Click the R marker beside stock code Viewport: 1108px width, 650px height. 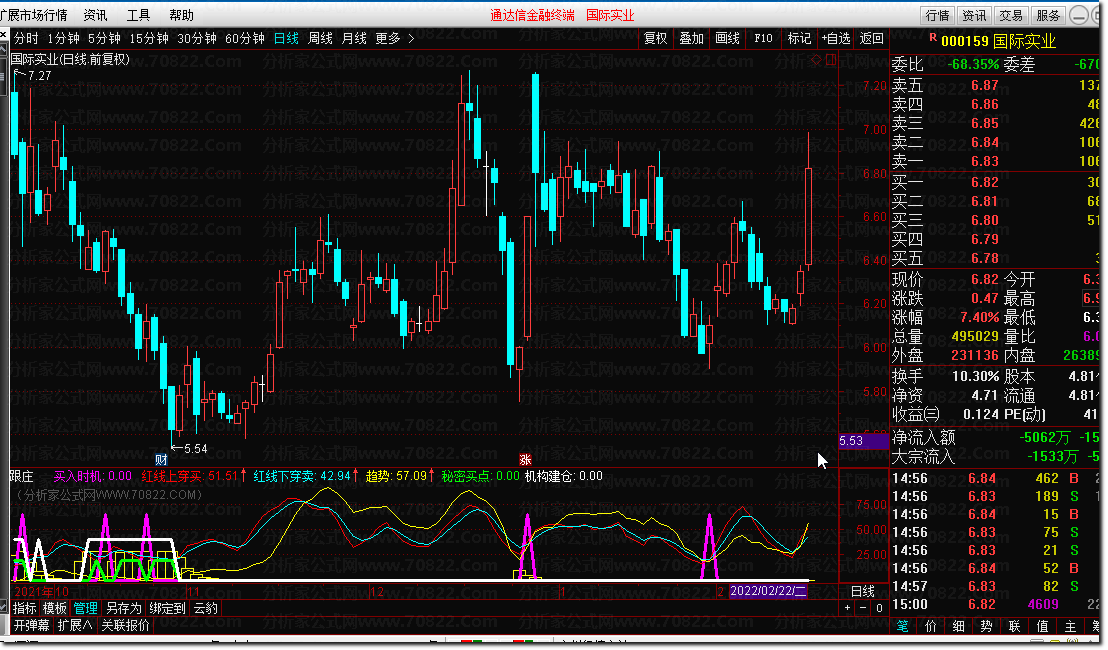click(x=933, y=37)
